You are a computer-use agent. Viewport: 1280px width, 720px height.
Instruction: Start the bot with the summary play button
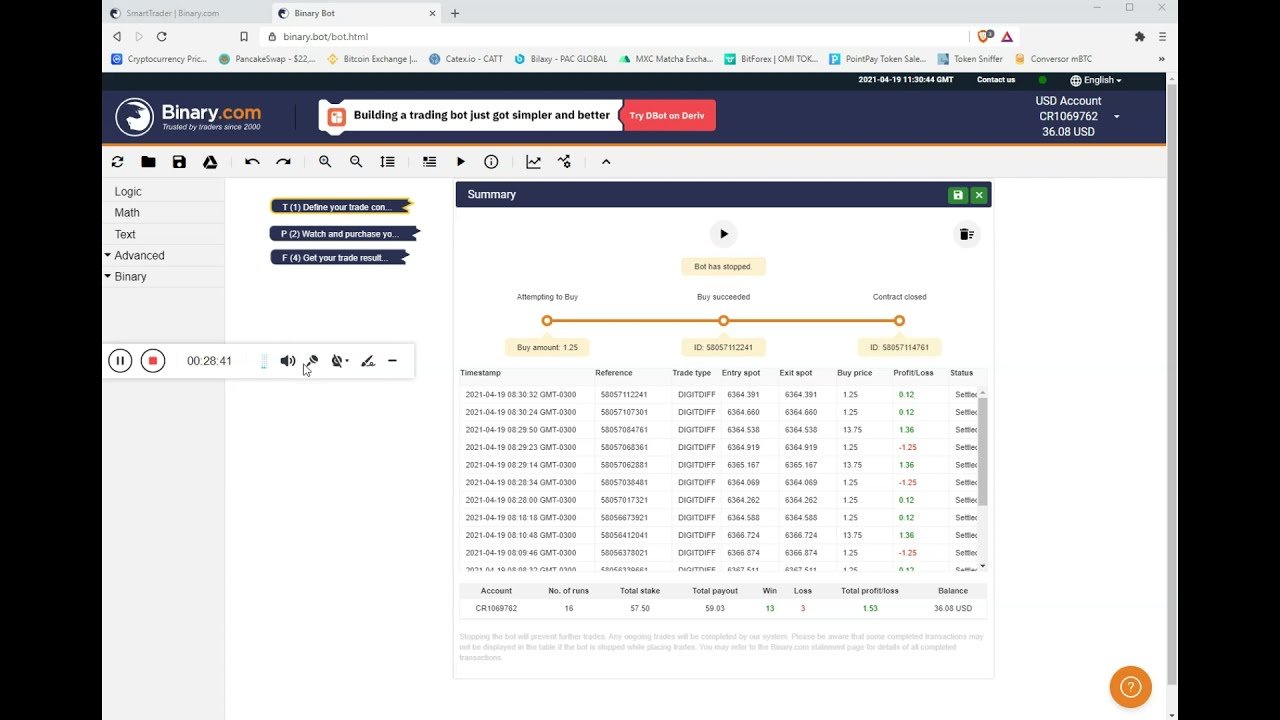point(723,234)
